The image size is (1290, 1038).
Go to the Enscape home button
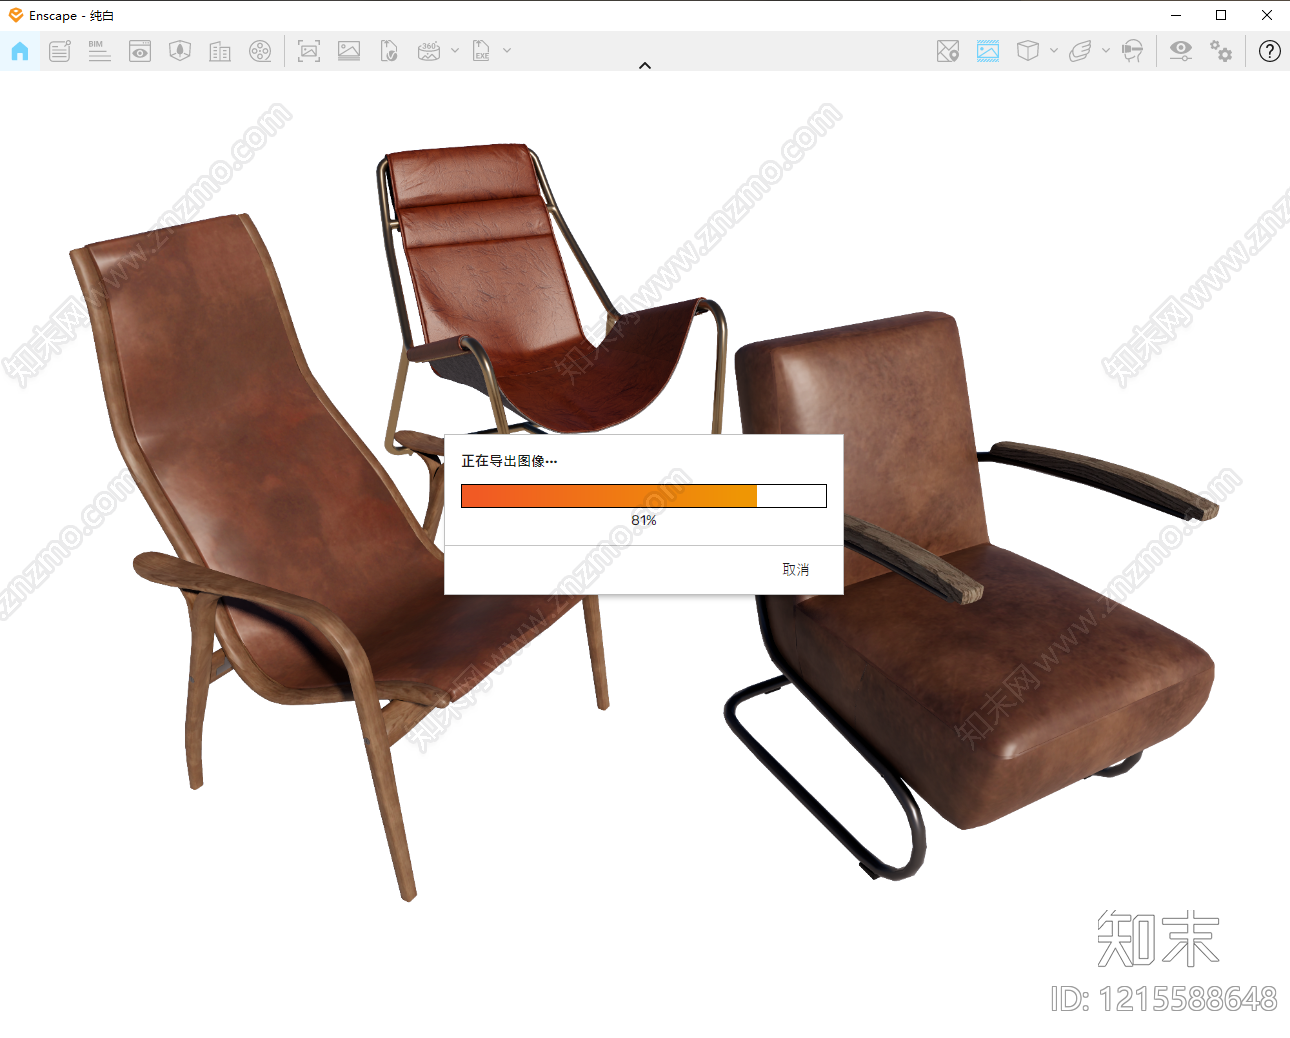coord(20,51)
